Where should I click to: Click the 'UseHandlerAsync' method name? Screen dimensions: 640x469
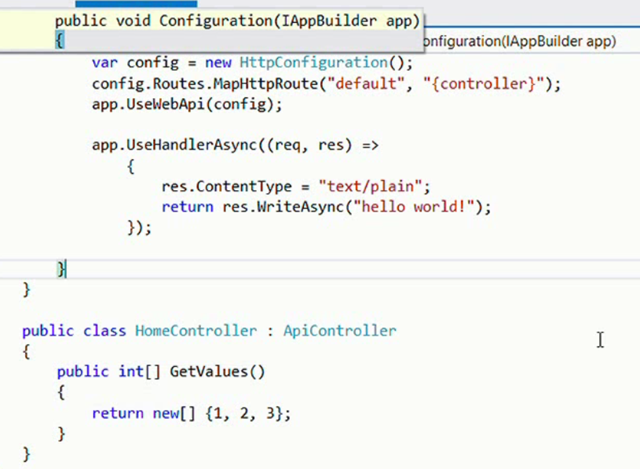click(x=191, y=145)
